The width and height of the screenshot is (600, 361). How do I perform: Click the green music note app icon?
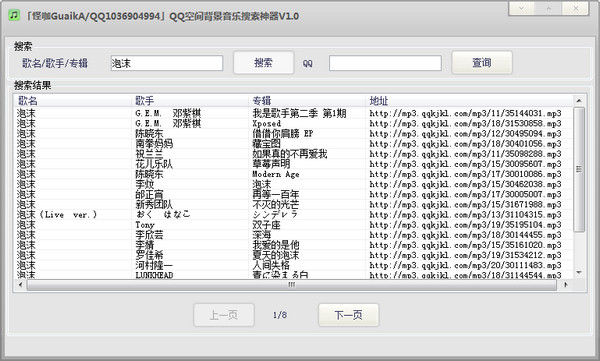14,15
